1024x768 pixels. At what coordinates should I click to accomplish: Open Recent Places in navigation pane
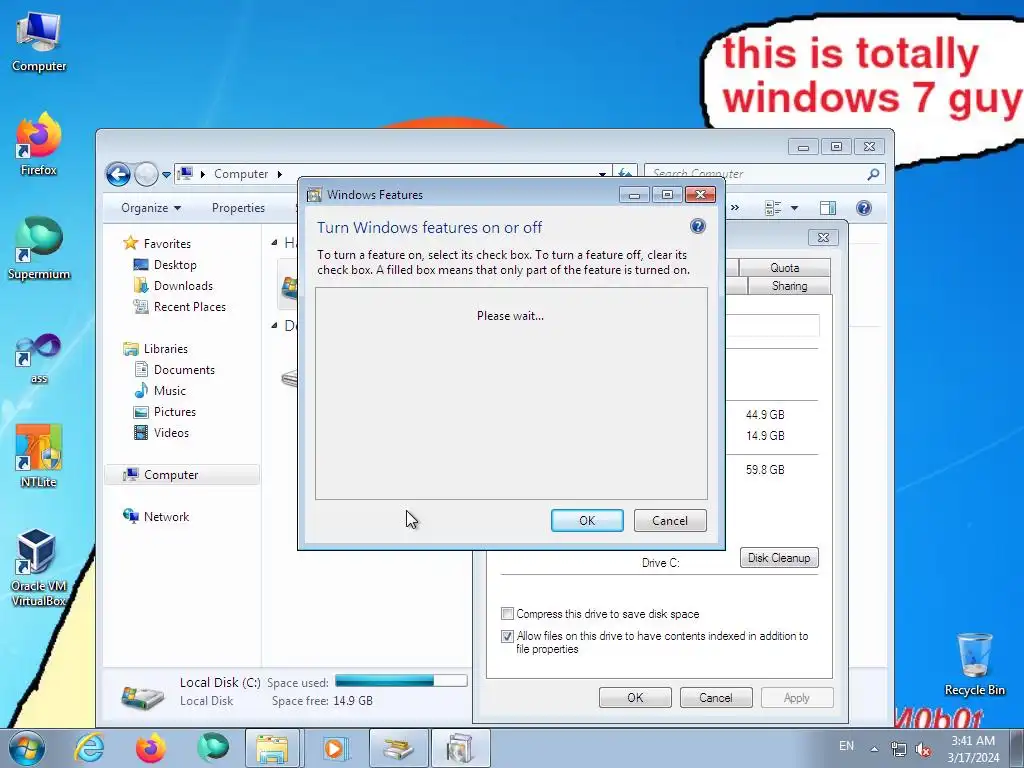pyautogui.click(x=189, y=306)
